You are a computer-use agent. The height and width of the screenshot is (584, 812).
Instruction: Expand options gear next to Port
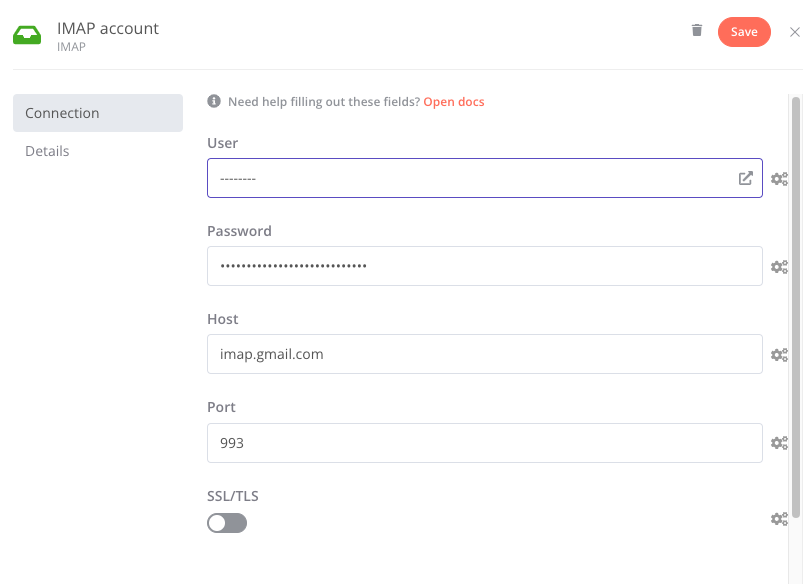779,443
